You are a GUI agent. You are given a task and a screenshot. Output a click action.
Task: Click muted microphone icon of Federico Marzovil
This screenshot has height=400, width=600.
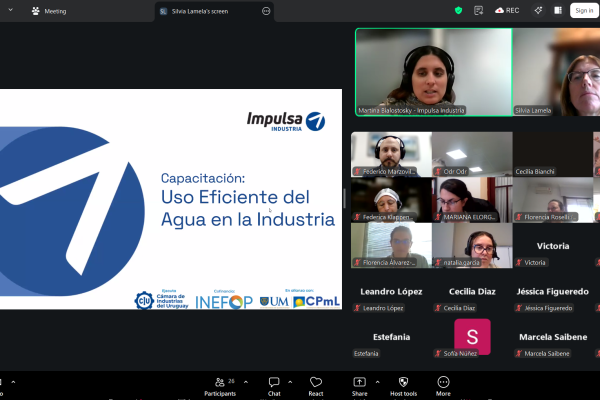pyautogui.click(x=357, y=171)
